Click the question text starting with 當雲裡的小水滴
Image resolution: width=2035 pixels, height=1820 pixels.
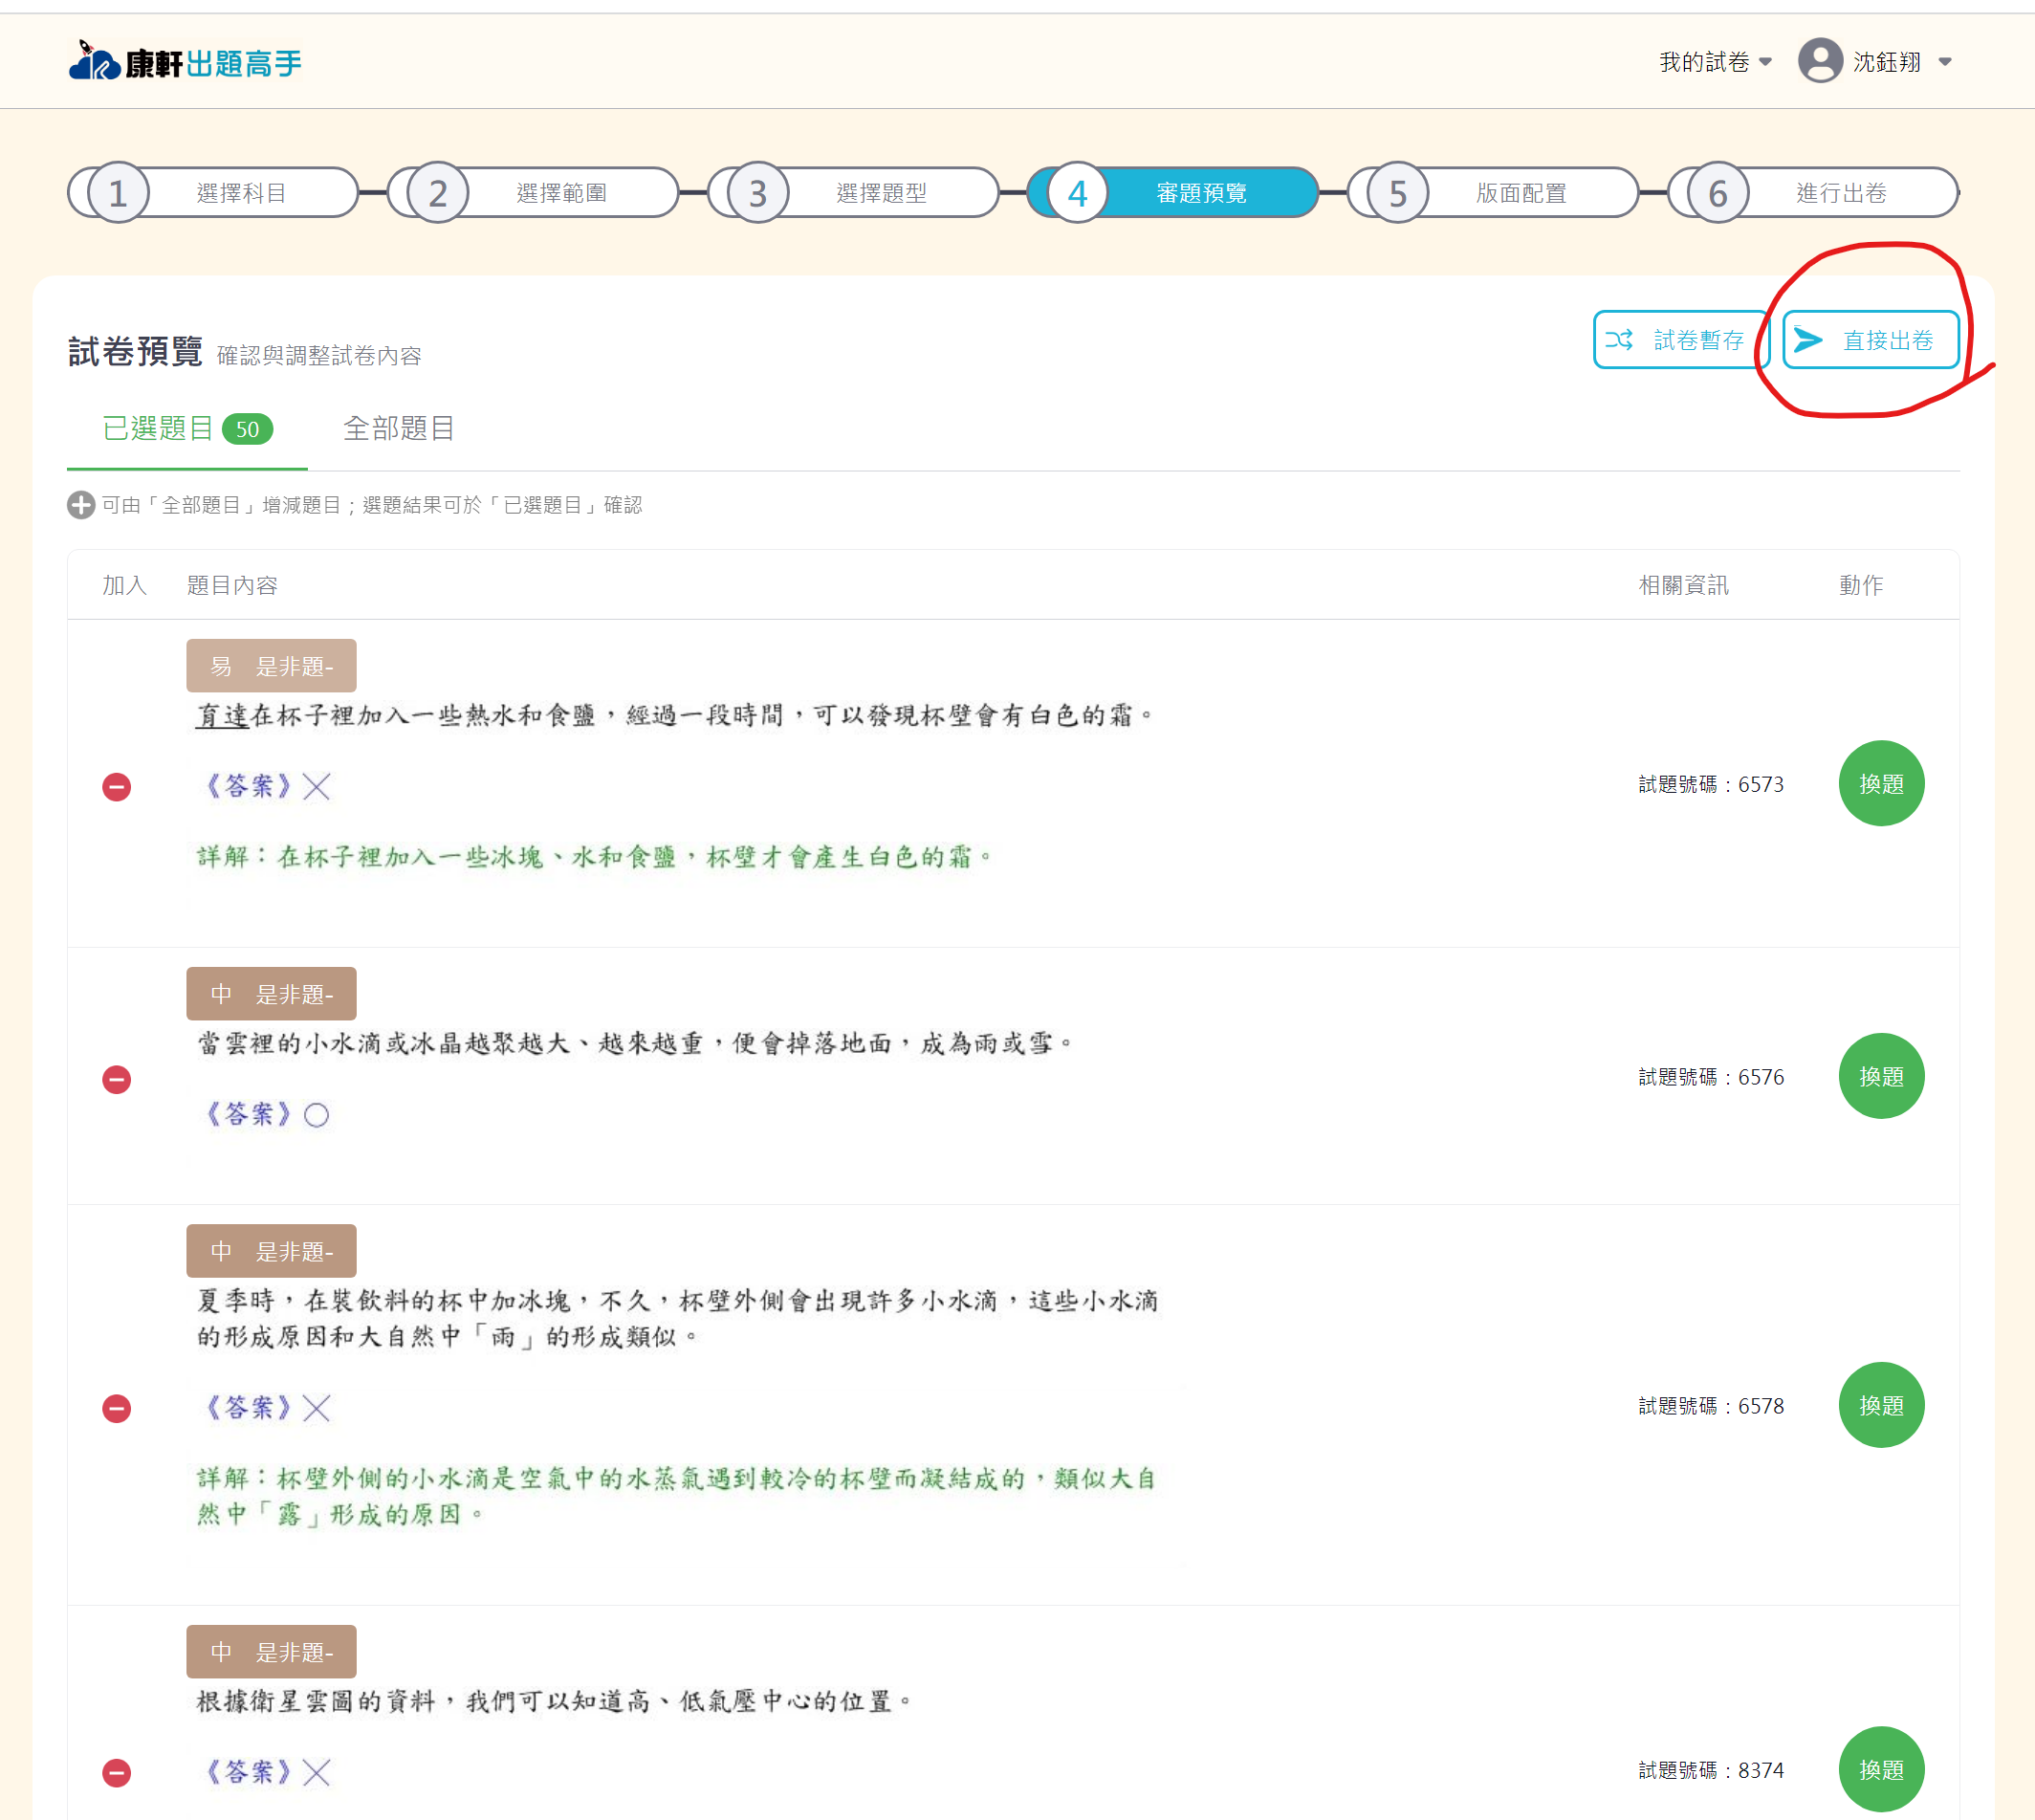click(635, 1044)
